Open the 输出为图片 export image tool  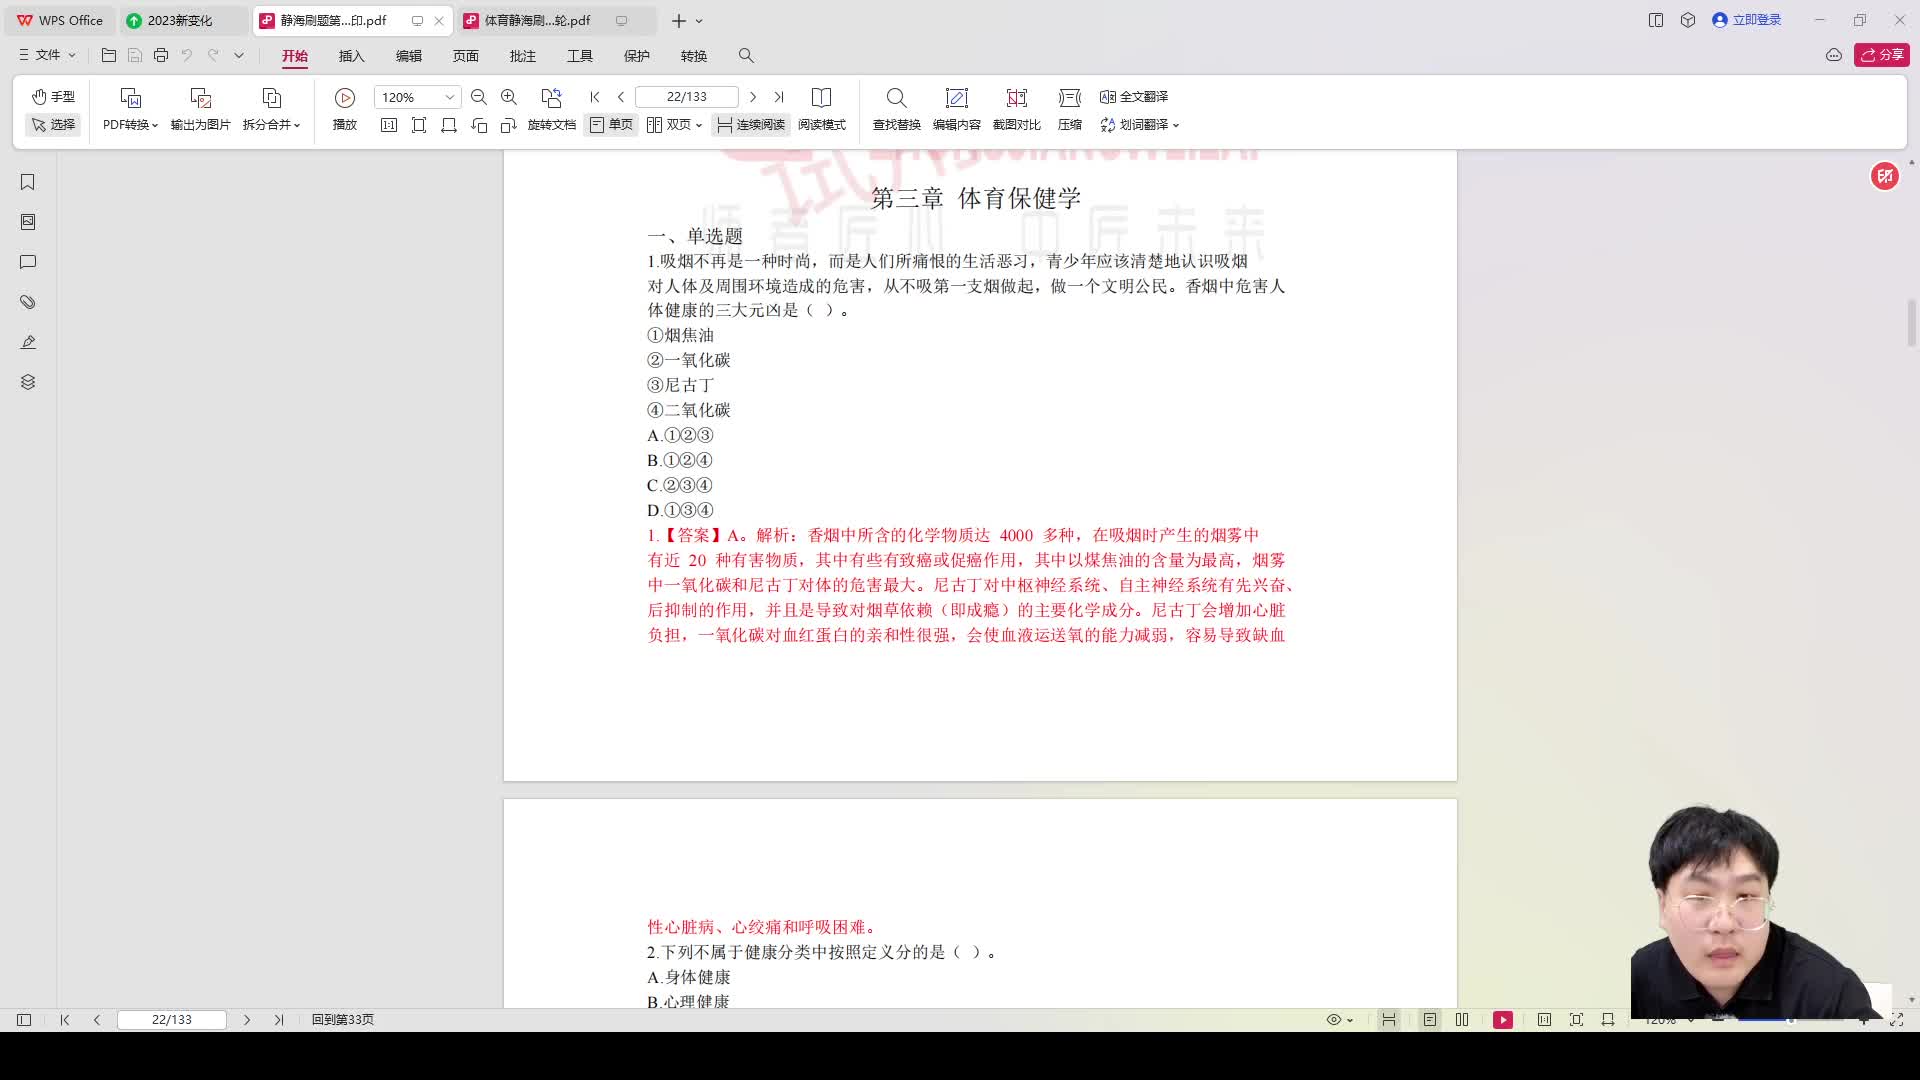tap(199, 108)
